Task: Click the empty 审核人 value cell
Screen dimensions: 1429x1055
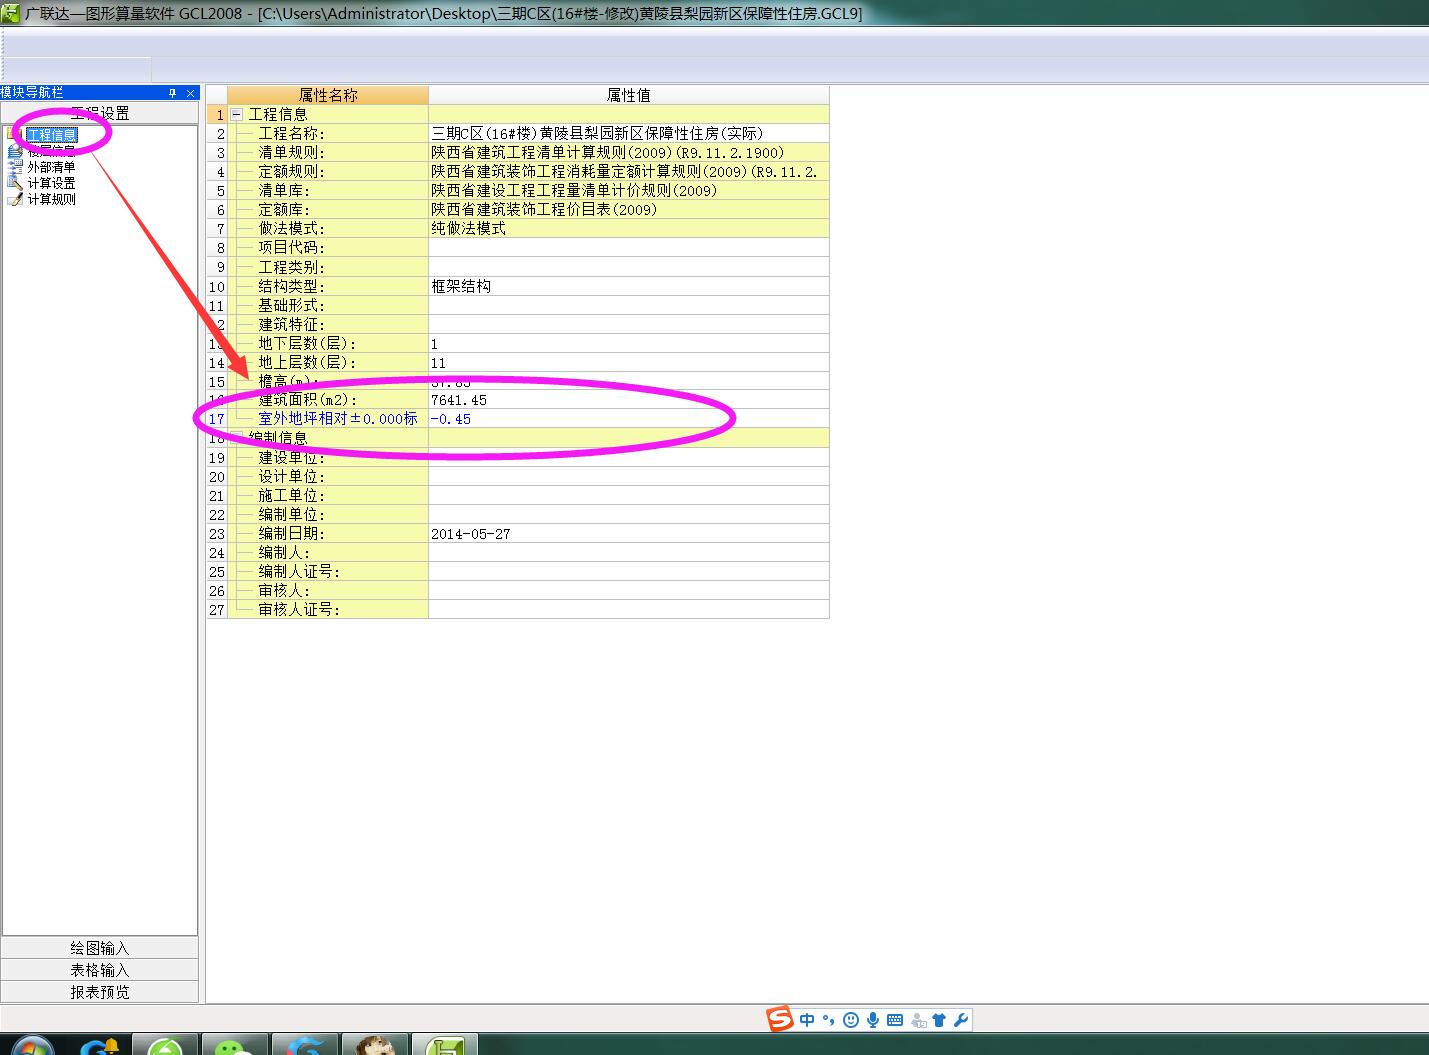Action: coord(629,590)
